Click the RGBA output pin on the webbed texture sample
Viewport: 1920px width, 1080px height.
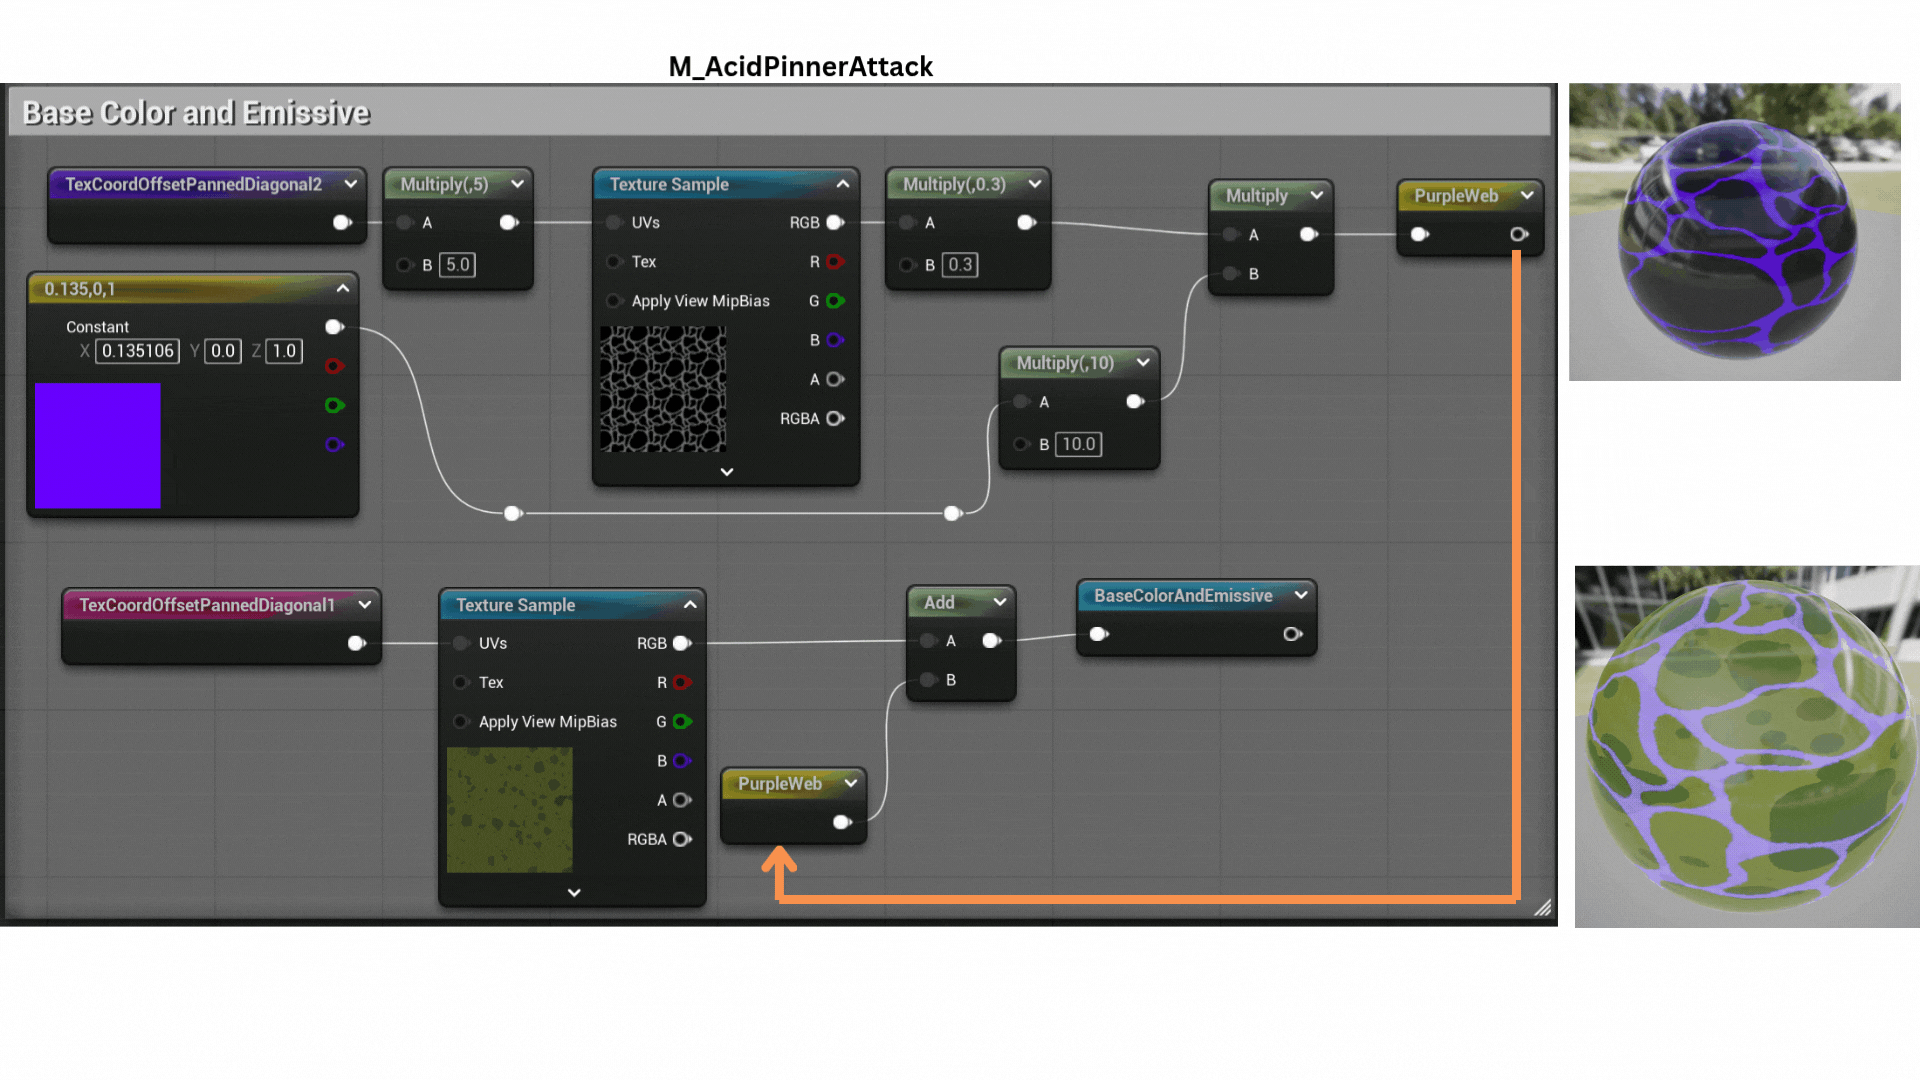(x=835, y=419)
